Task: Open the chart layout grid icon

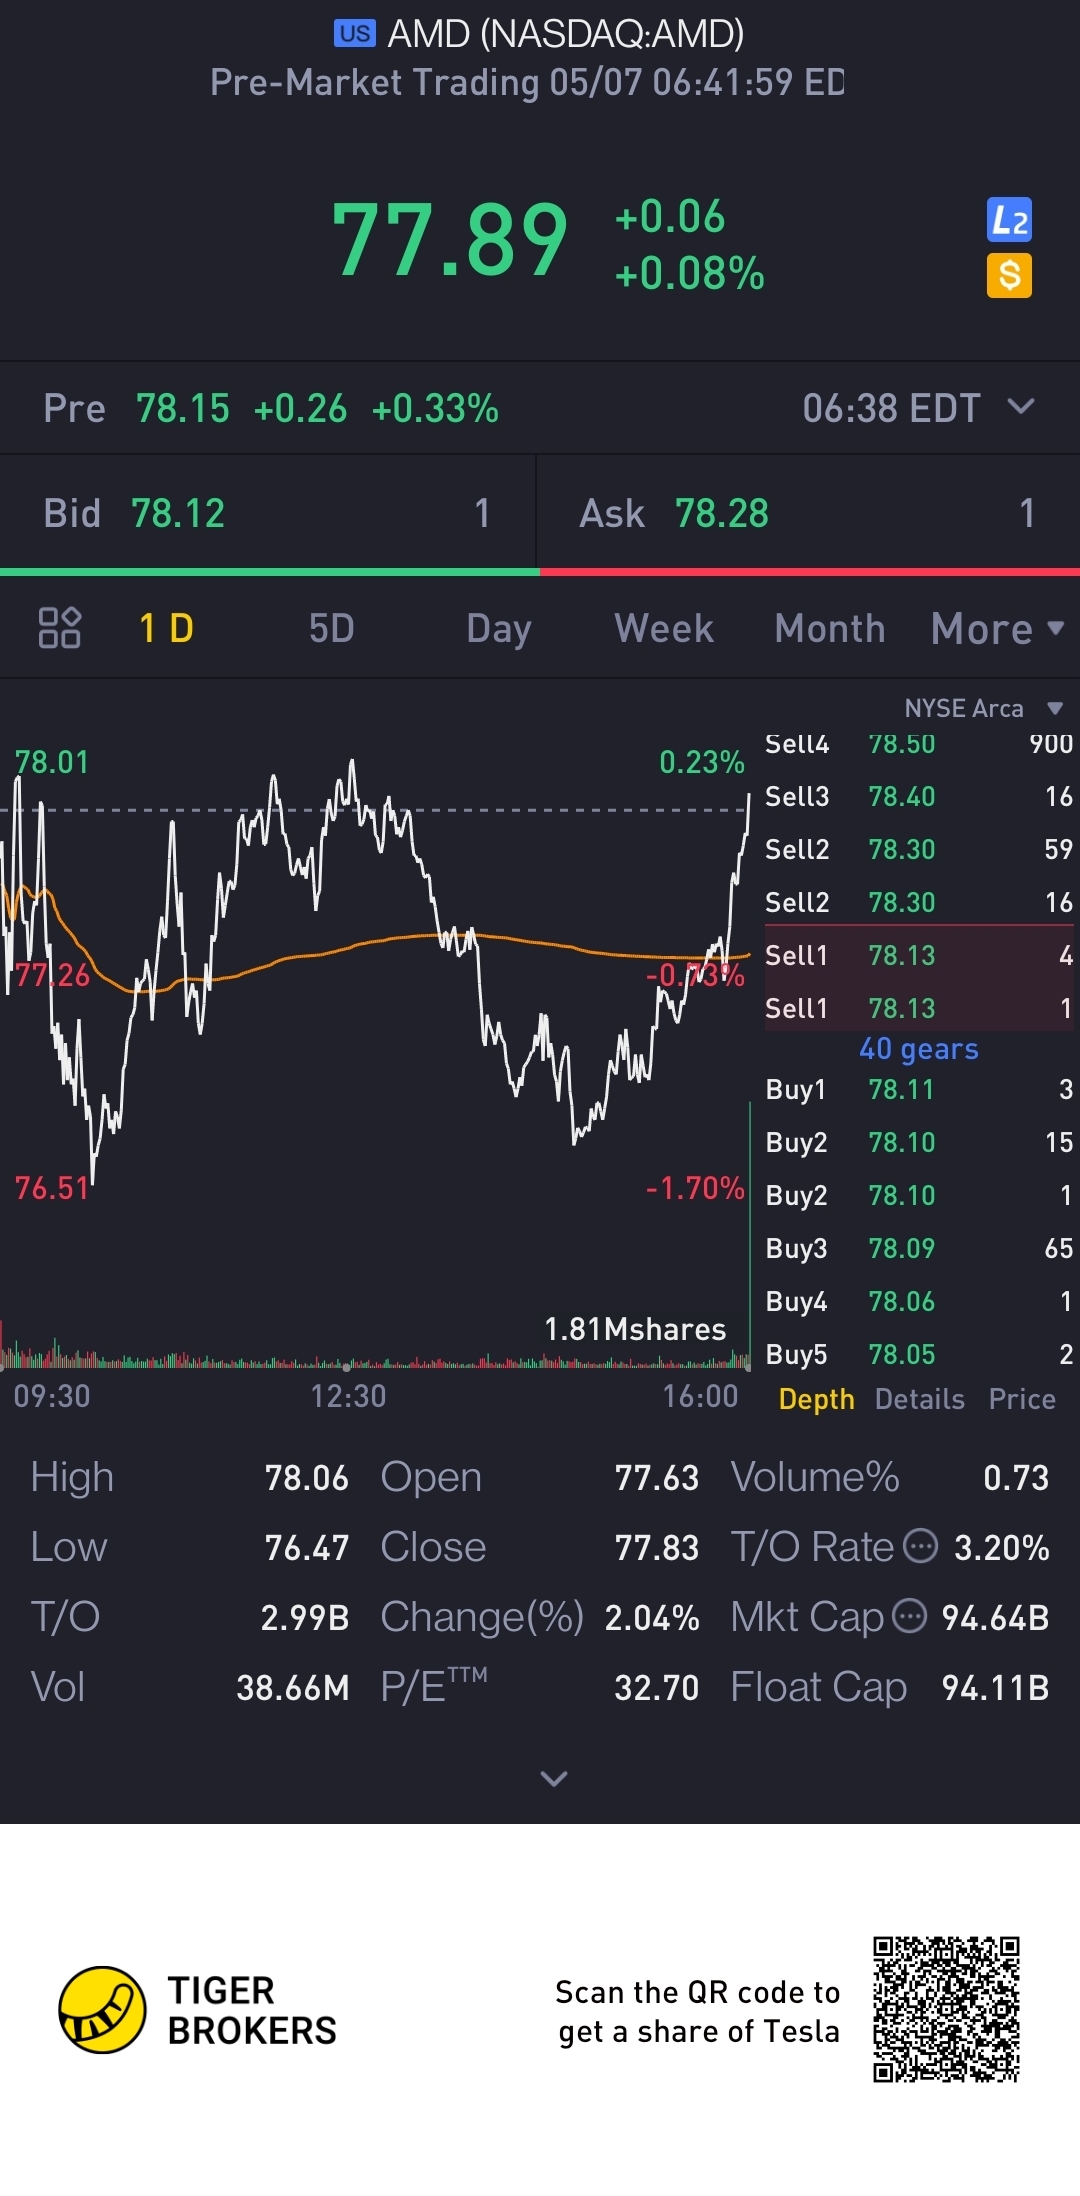Action: pos(59,628)
